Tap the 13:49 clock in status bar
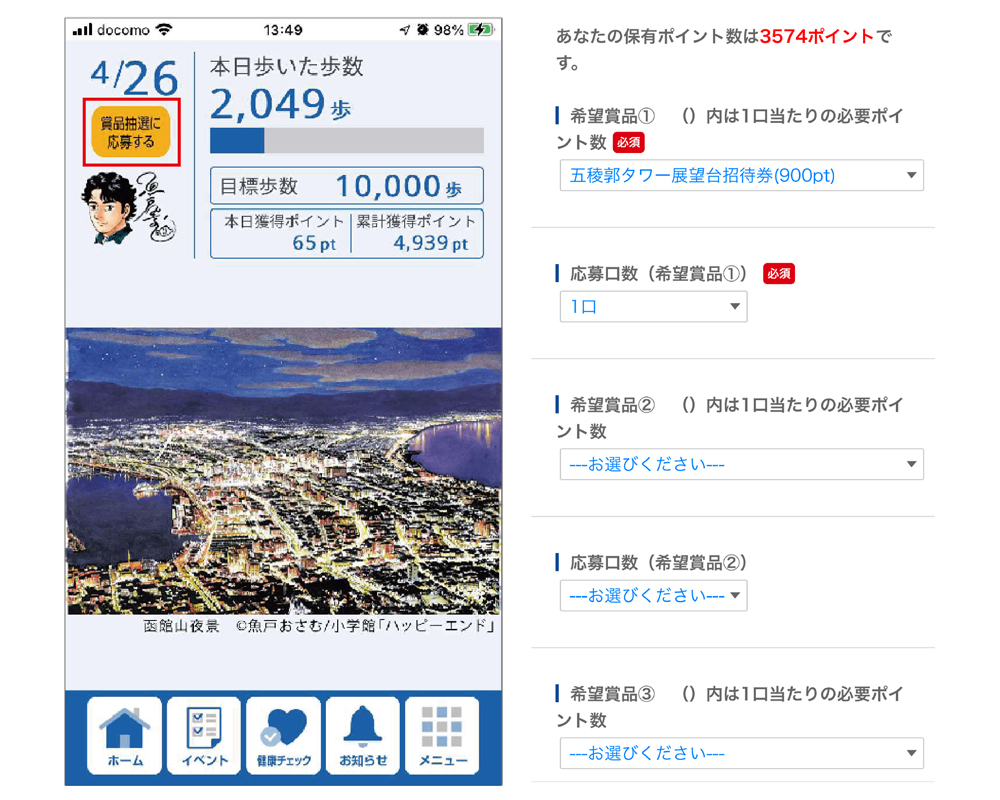The image size is (1000, 800). pyautogui.click(x=283, y=30)
